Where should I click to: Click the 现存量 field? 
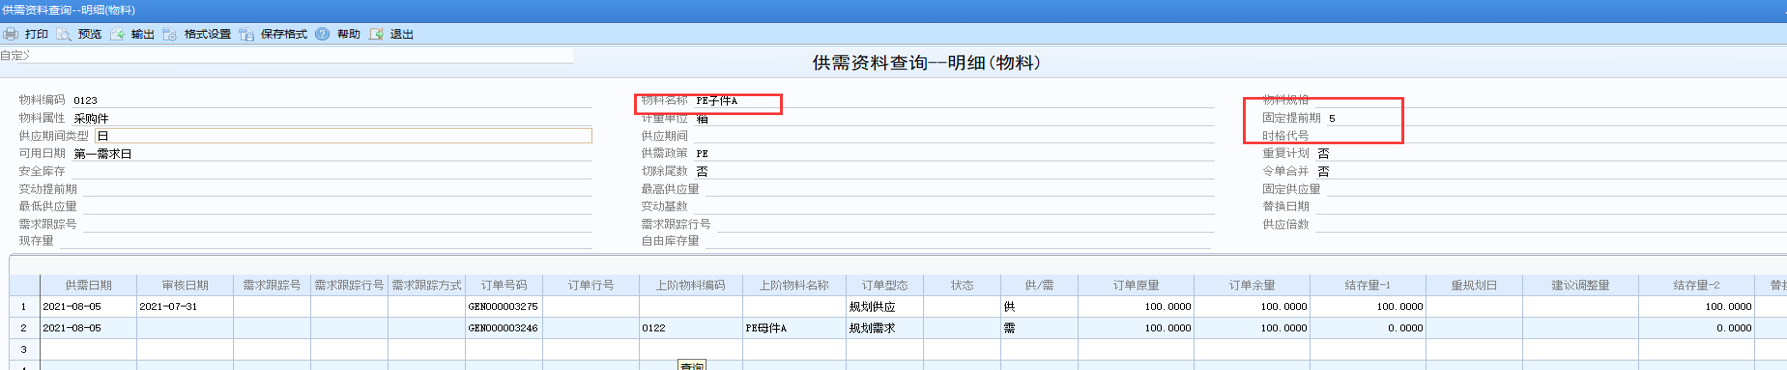(325, 241)
